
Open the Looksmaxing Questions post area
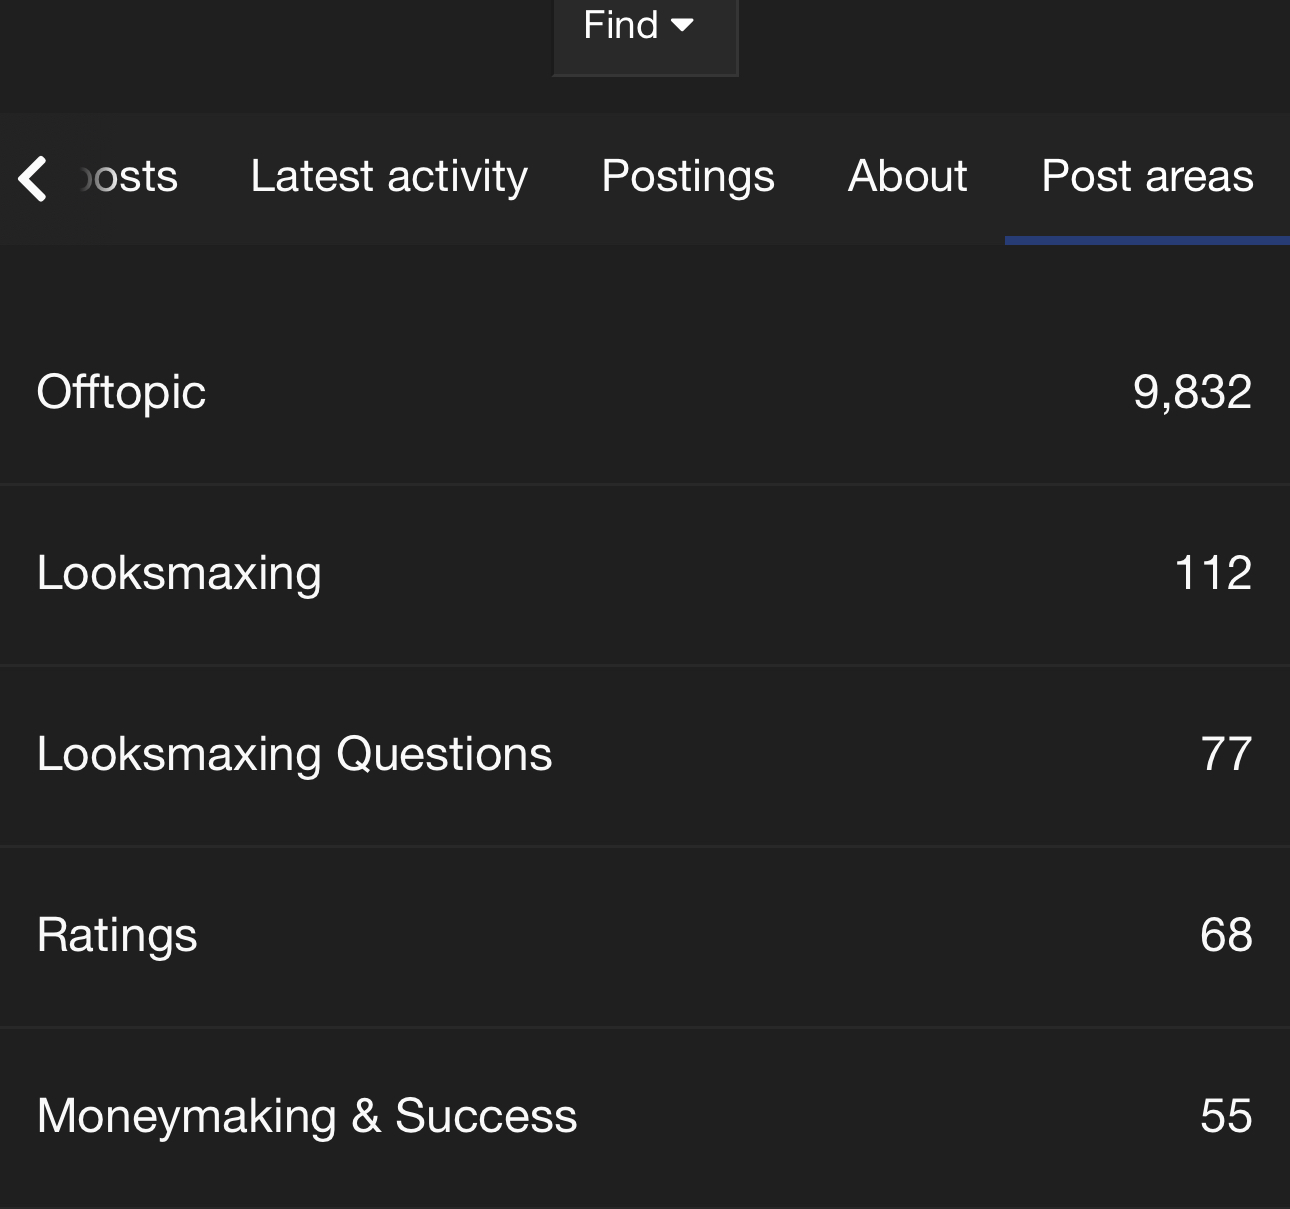click(294, 754)
